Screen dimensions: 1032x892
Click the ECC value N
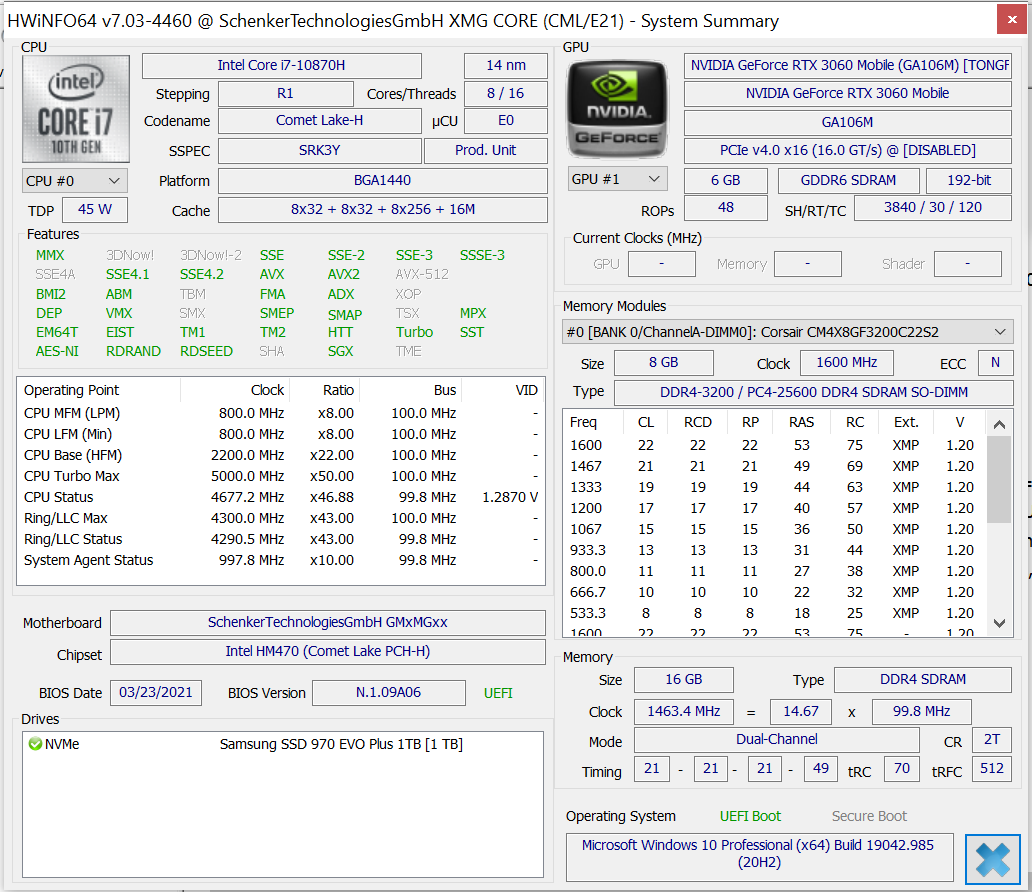point(995,363)
